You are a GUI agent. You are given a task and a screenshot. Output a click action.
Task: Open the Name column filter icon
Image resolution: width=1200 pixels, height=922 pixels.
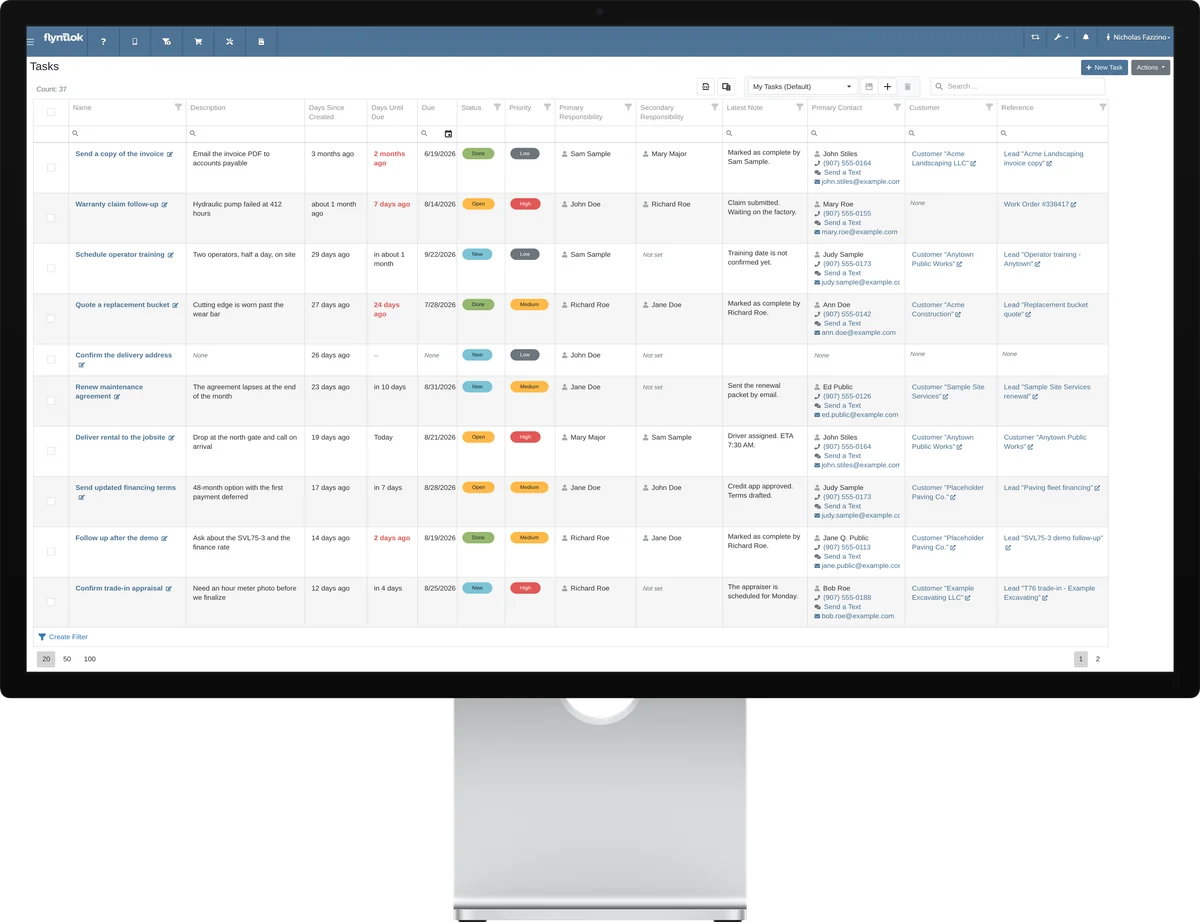point(178,107)
